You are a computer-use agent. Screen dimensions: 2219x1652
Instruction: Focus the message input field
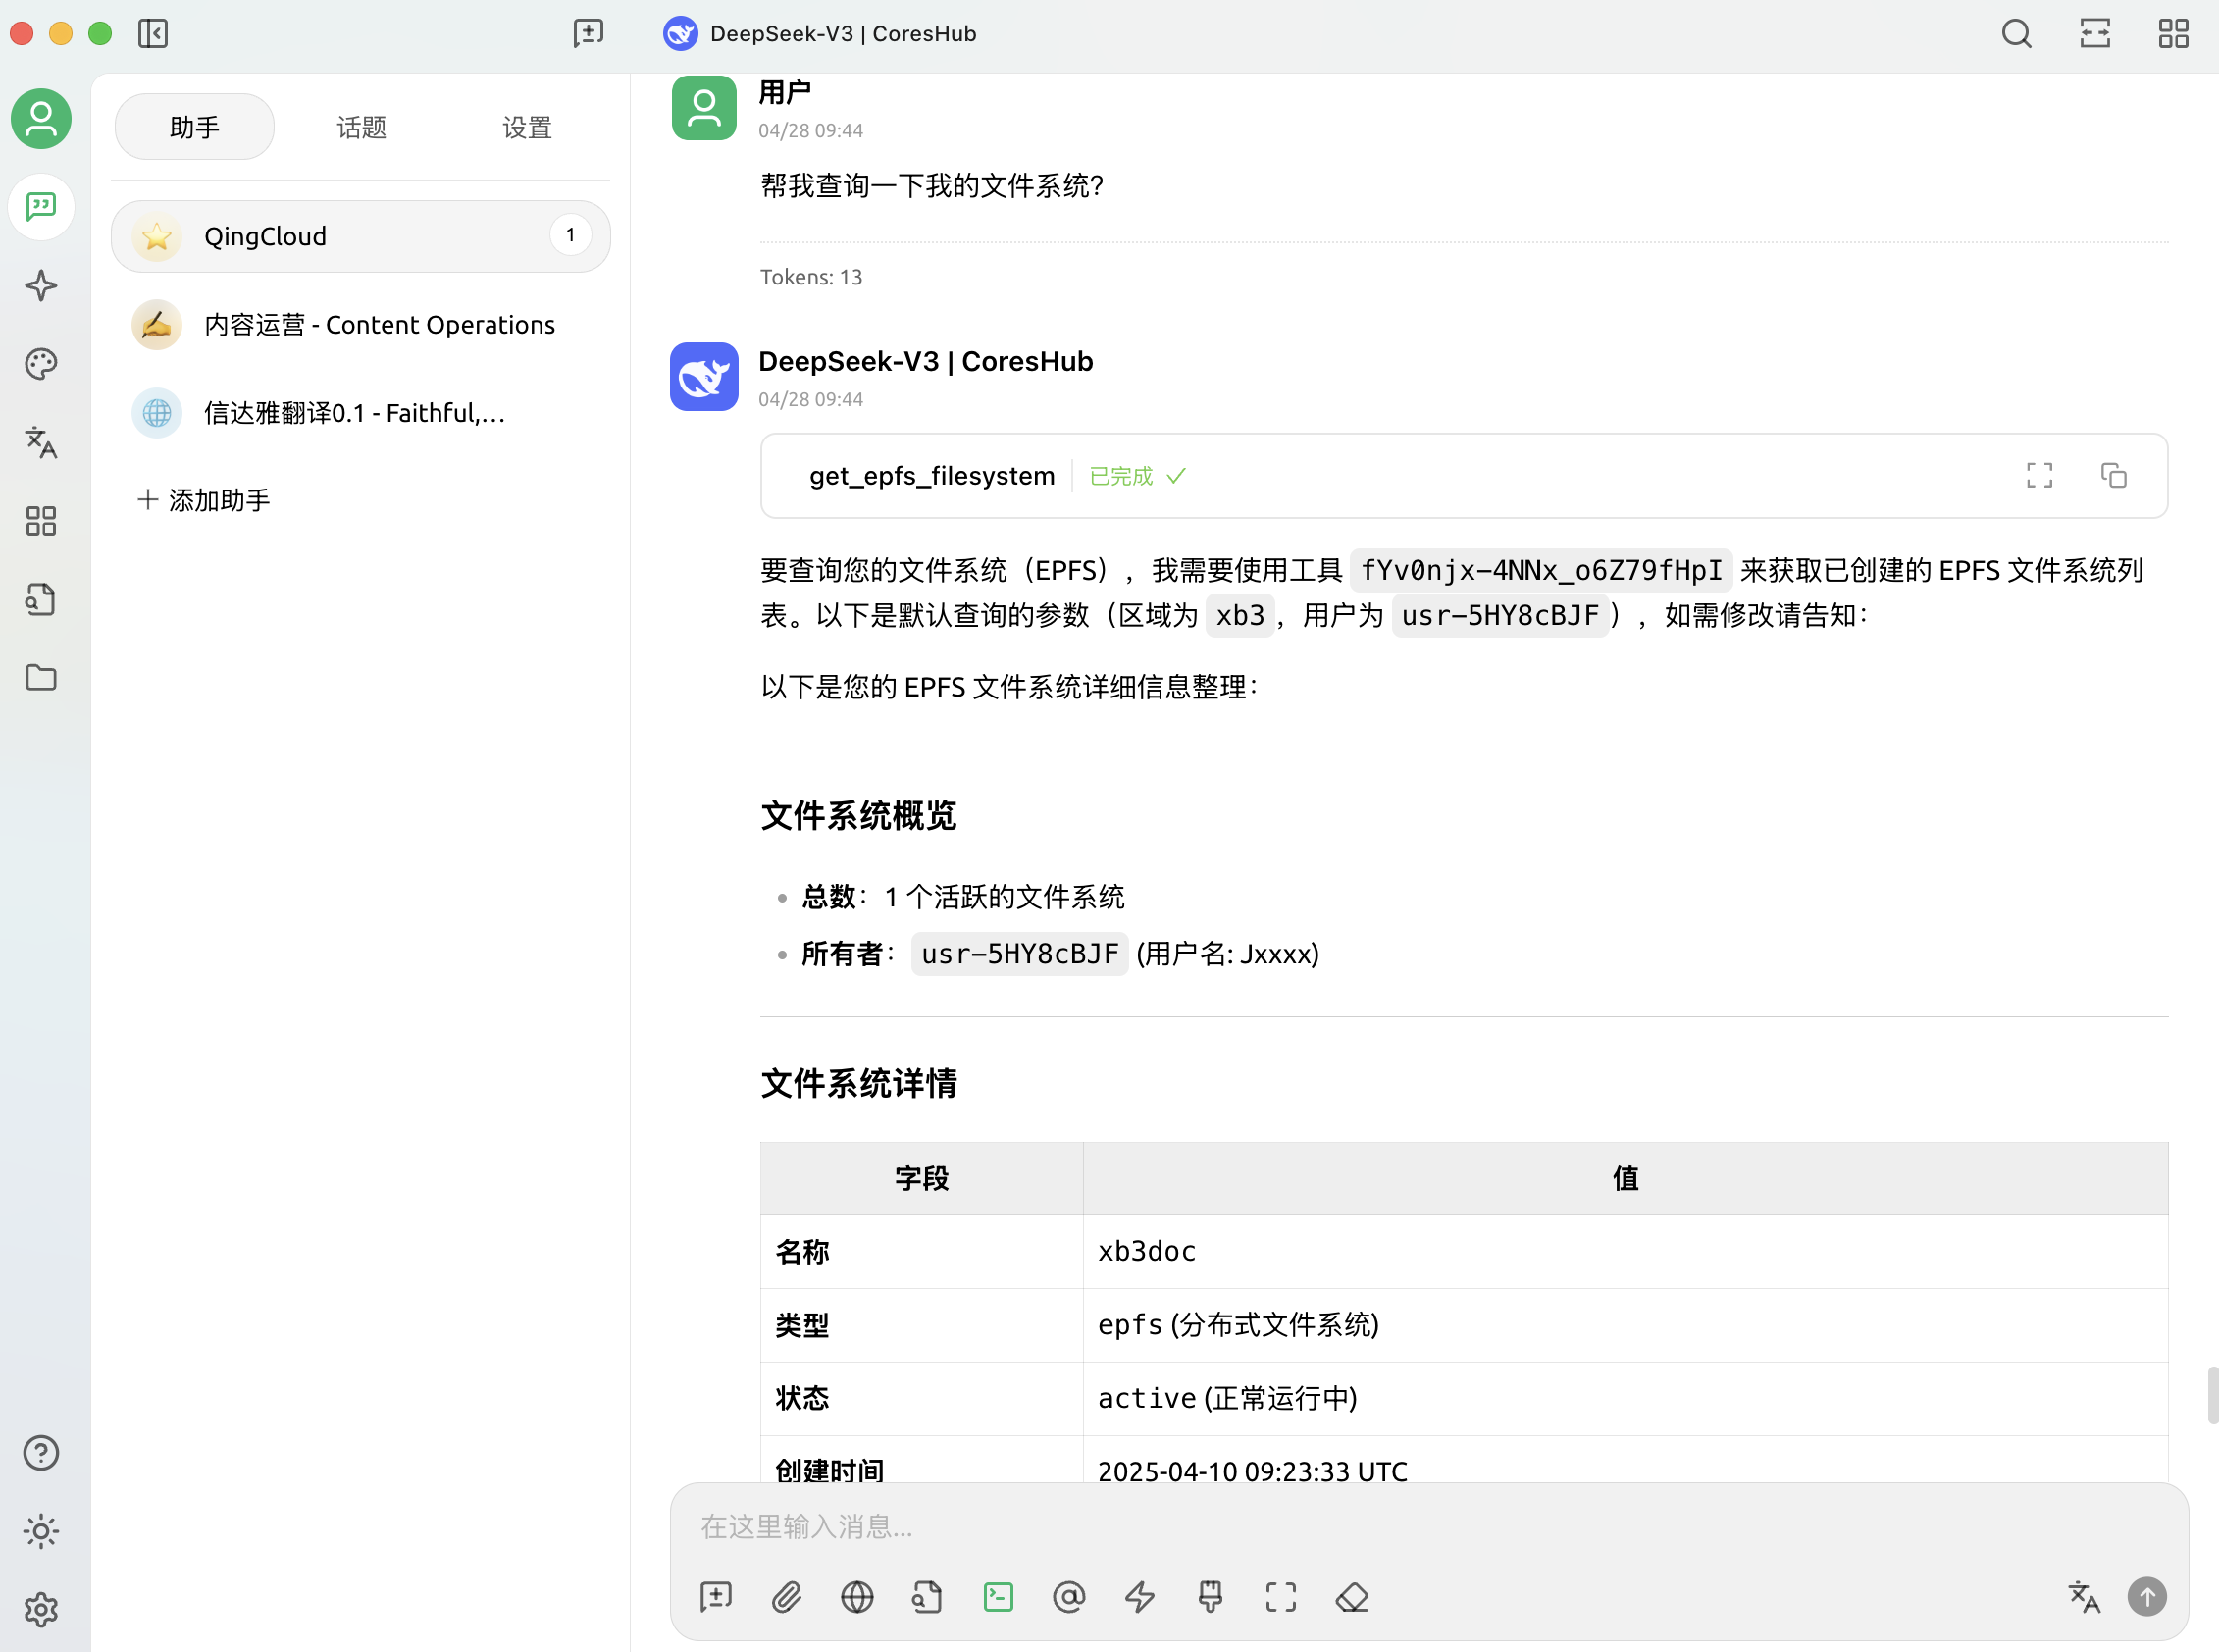tap(1428, 1526)
